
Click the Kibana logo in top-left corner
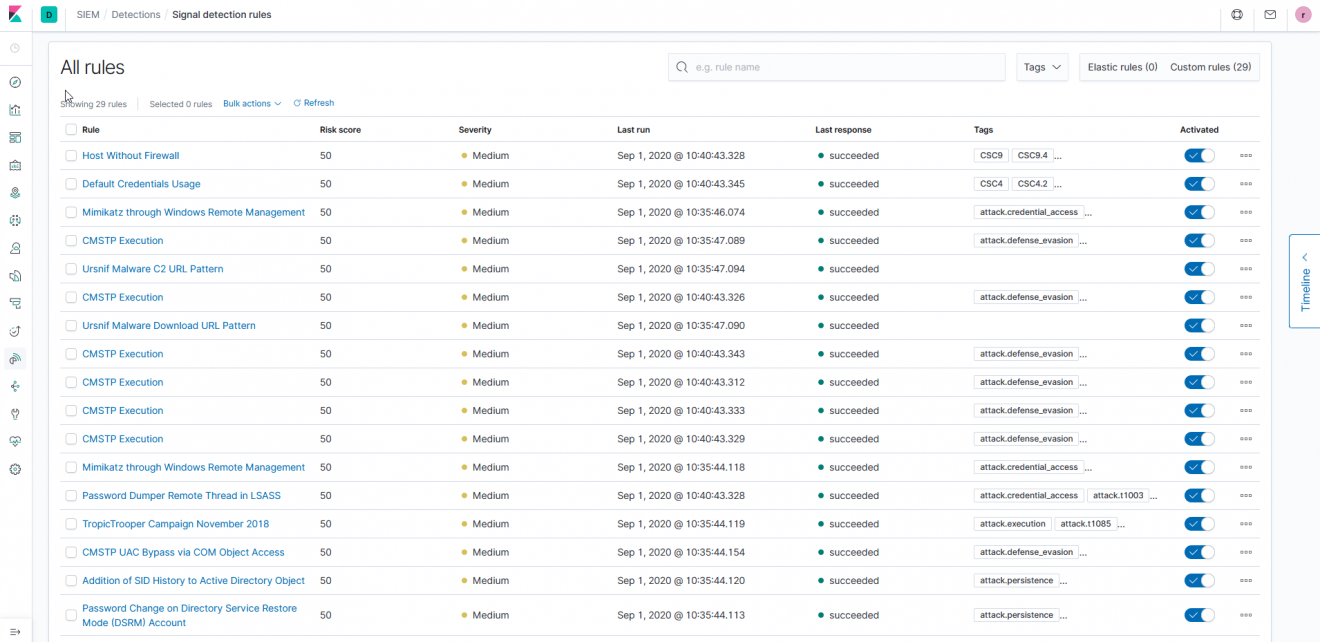click(x=15, y=15)
